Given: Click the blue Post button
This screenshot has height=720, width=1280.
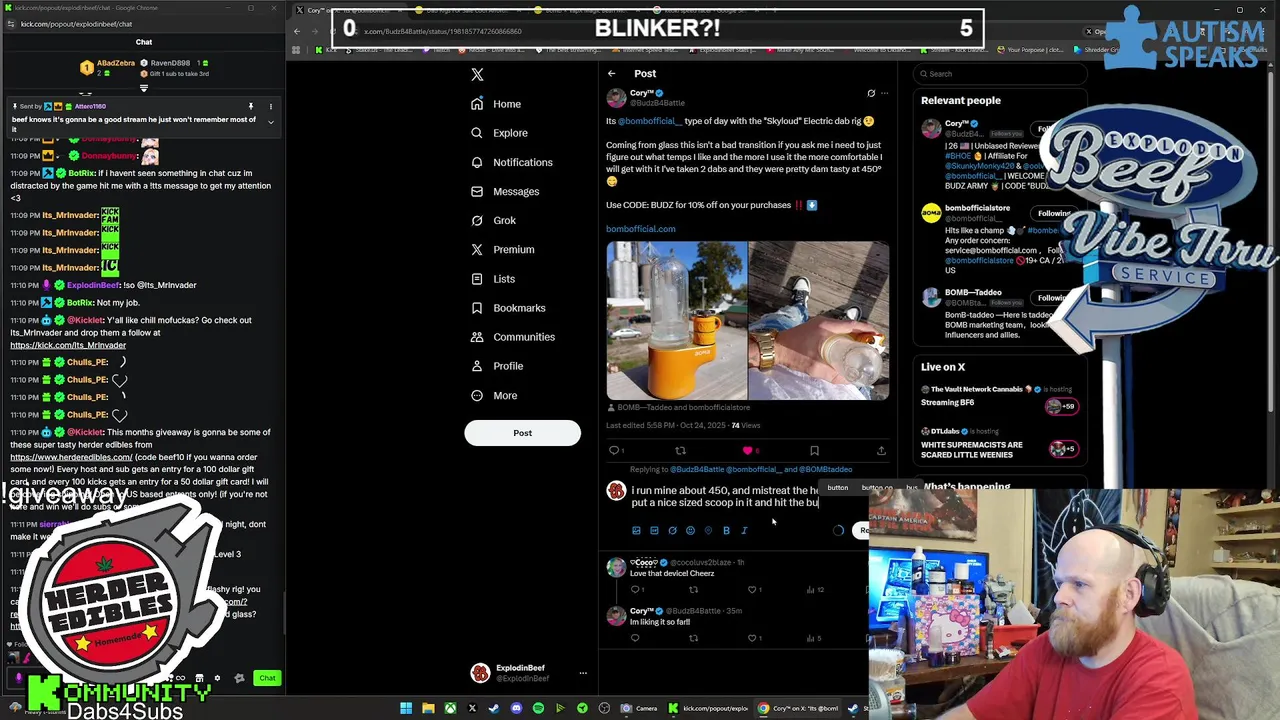Looking at the screenshot, I should point(522,433).
